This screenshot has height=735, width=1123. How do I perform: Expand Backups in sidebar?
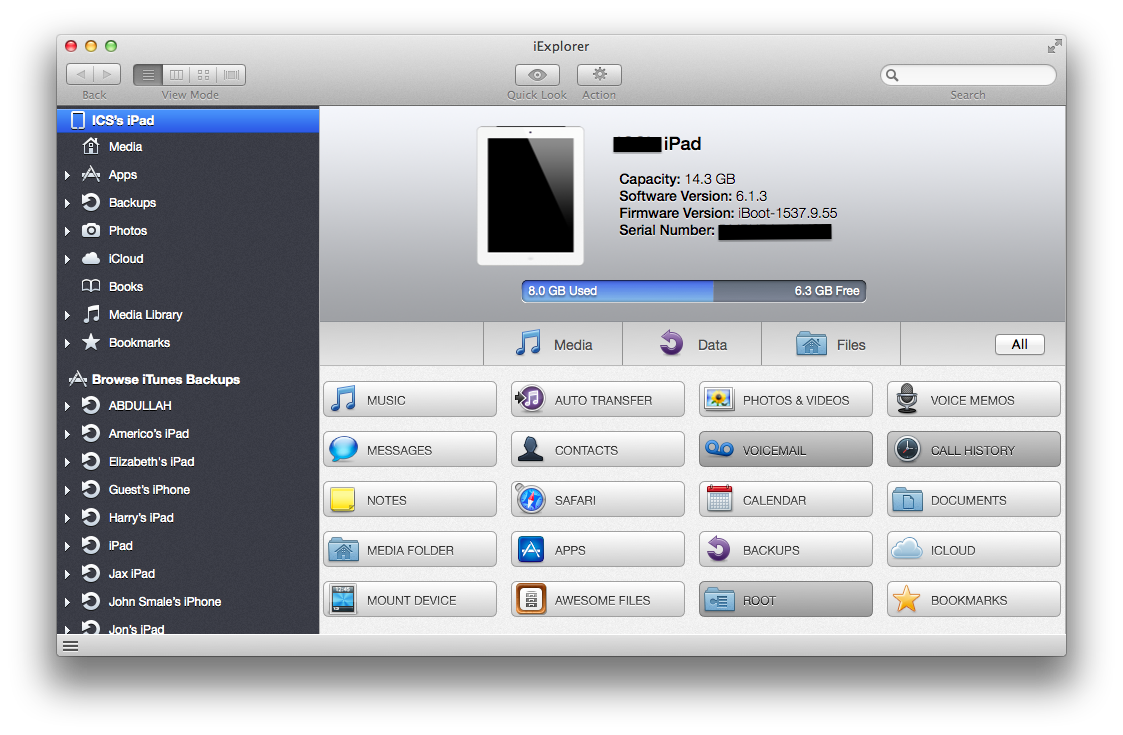click(67, 203)
